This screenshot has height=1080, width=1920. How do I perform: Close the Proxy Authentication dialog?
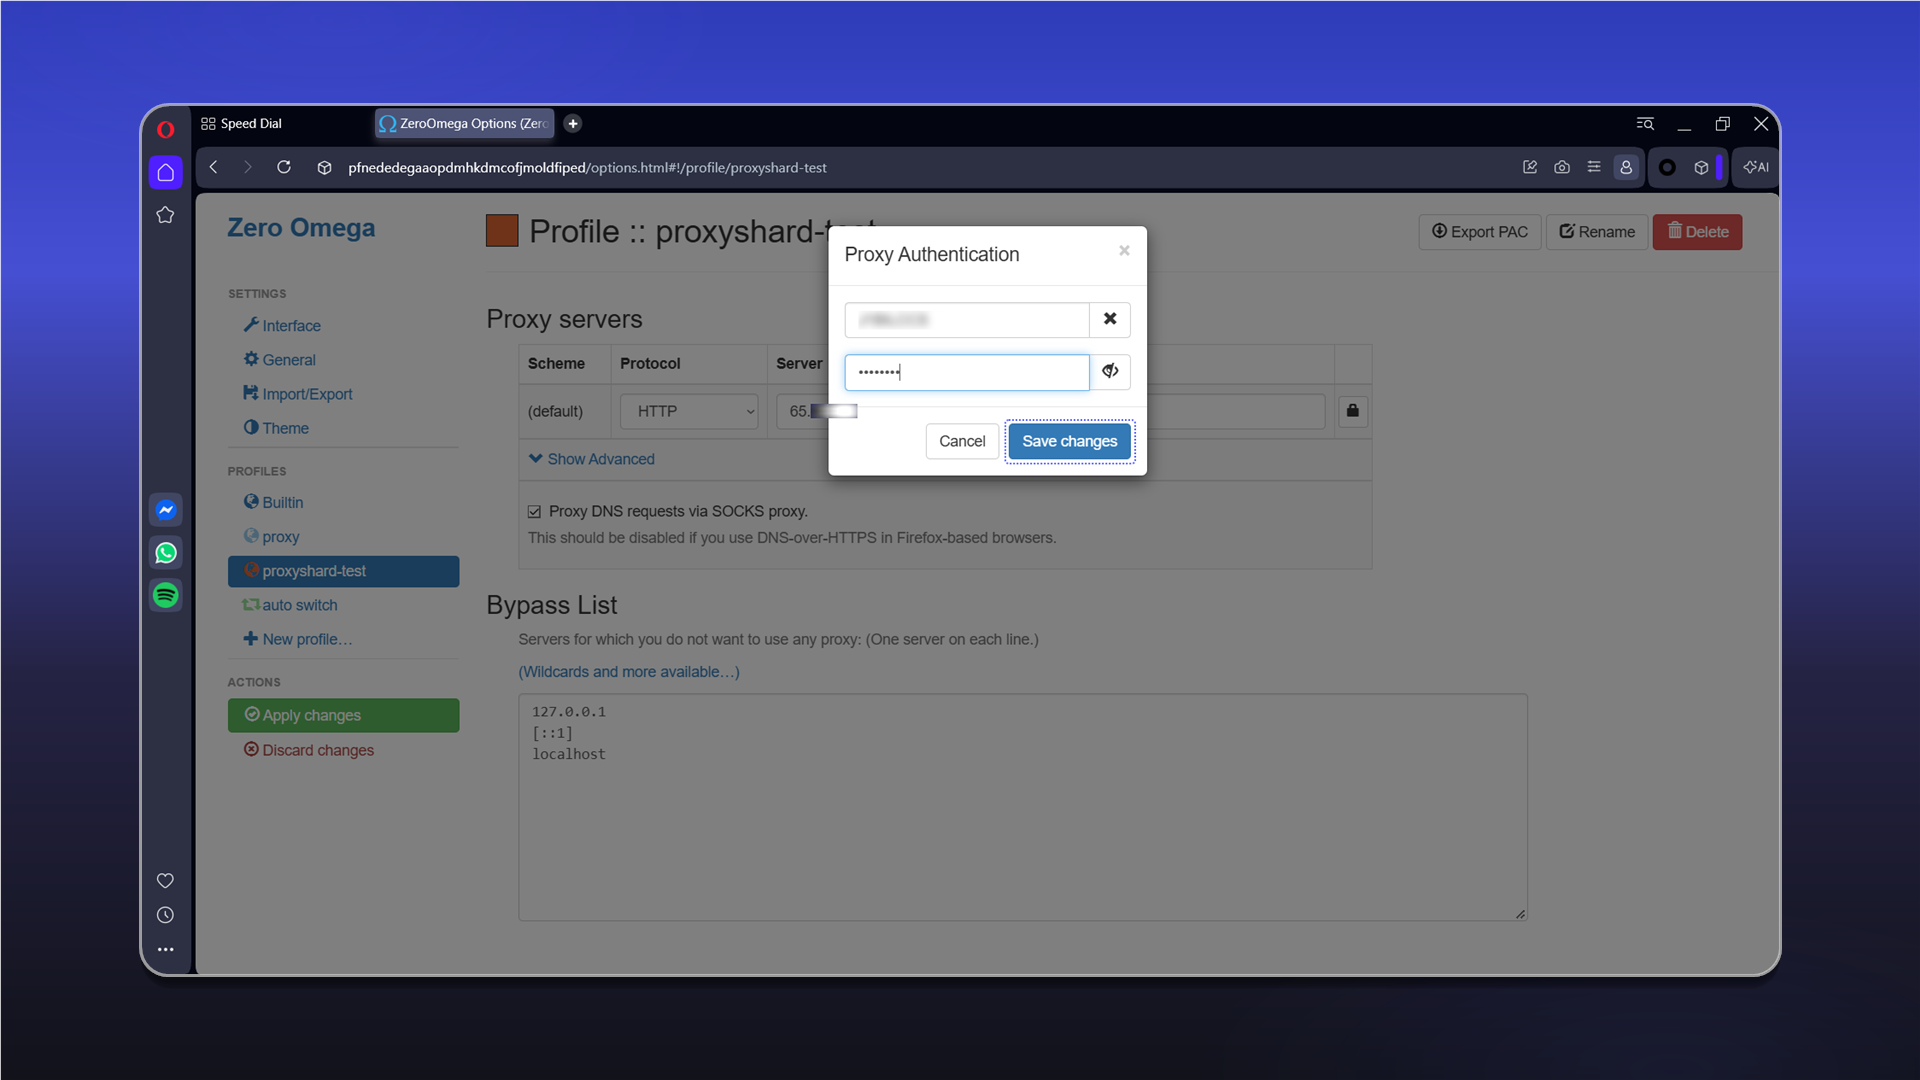pyautogui.click(x=1124, y=250)
